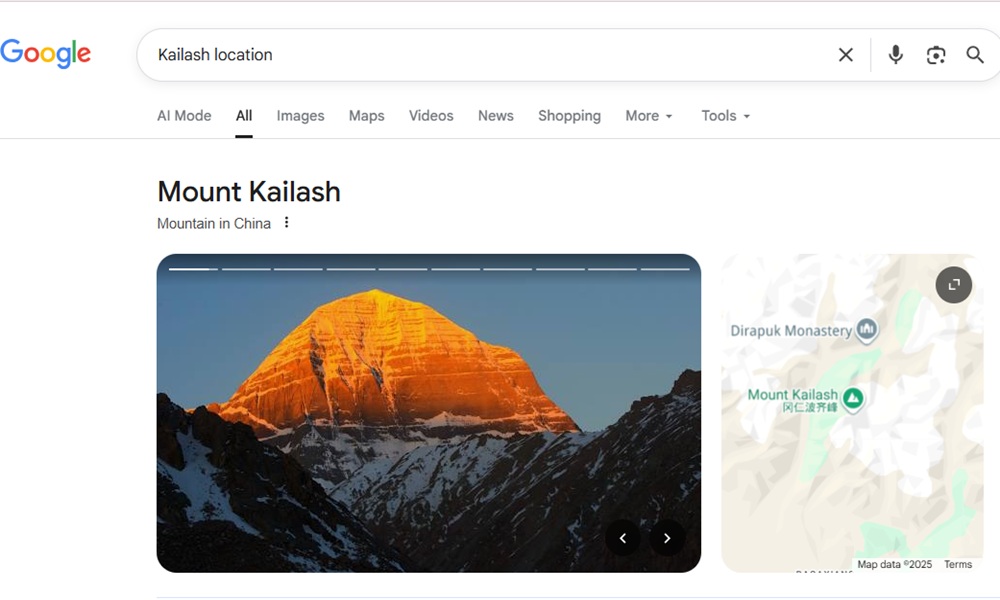
Task: Open the map Terms link
Action: (x=958, y=564)
